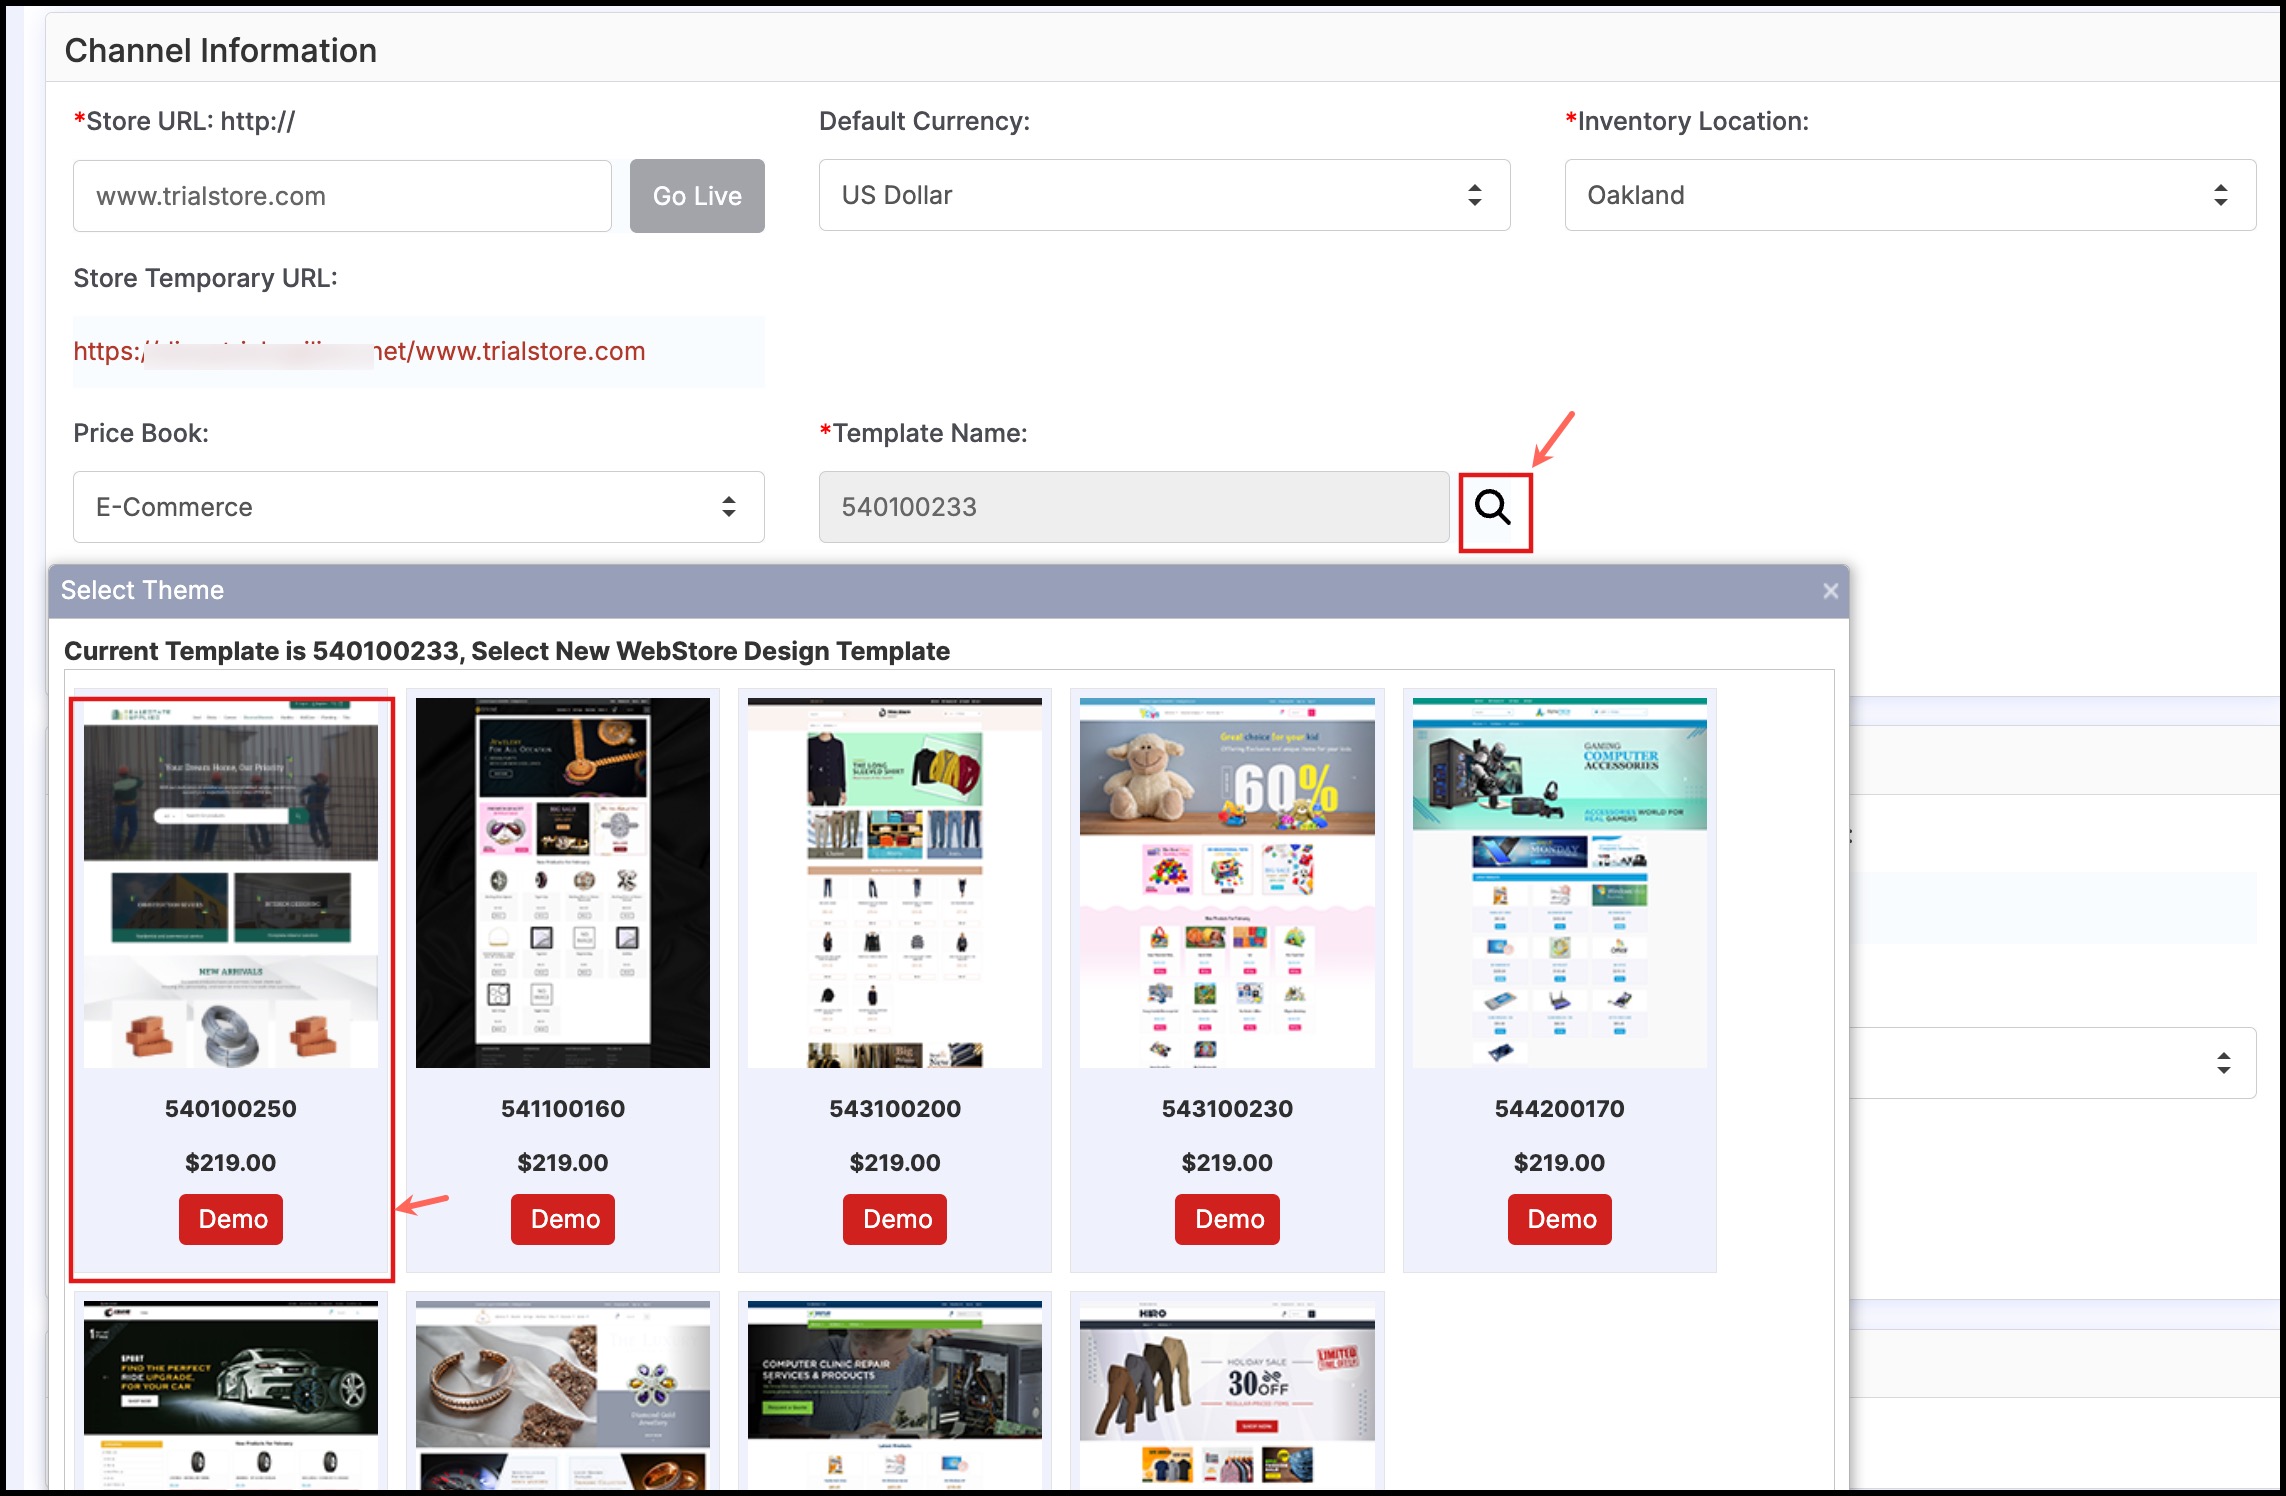The image size is (2286, 1496).
Task: Click template number 541100160 label
Action: click(x=563, y=1108)
